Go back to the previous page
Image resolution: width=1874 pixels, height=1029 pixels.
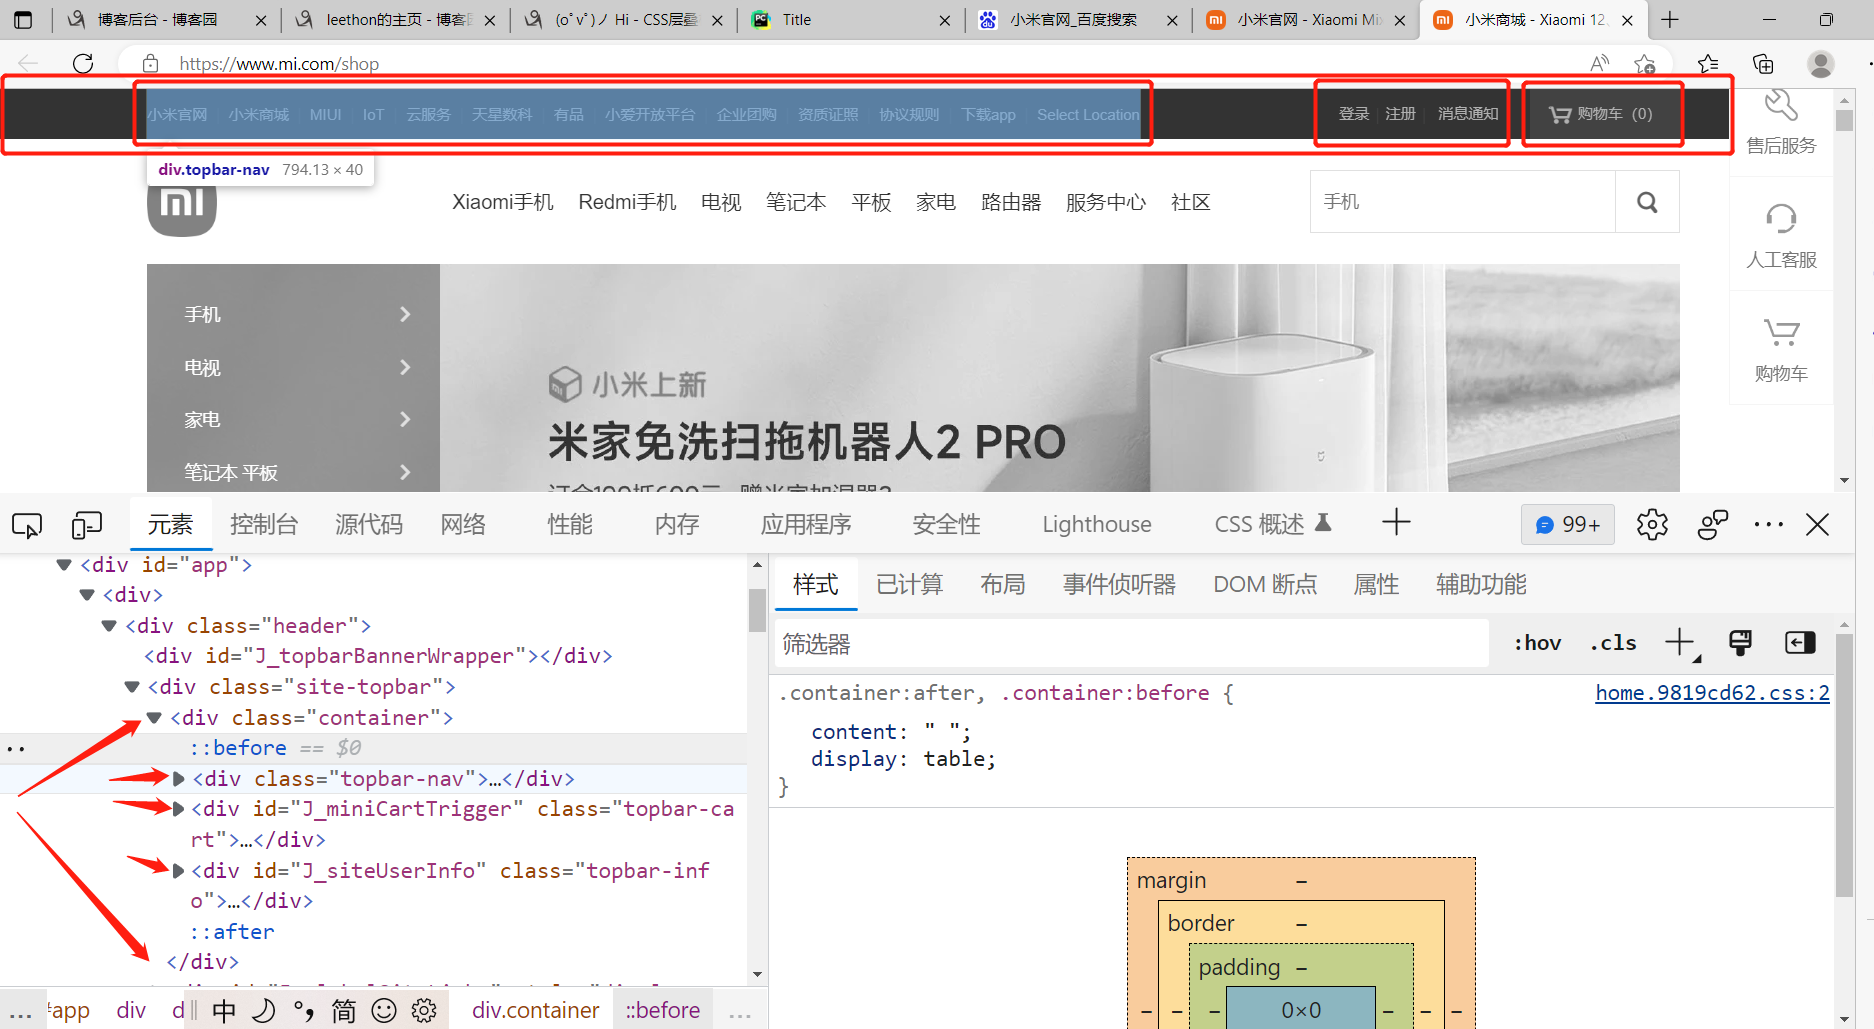point(28,63)
